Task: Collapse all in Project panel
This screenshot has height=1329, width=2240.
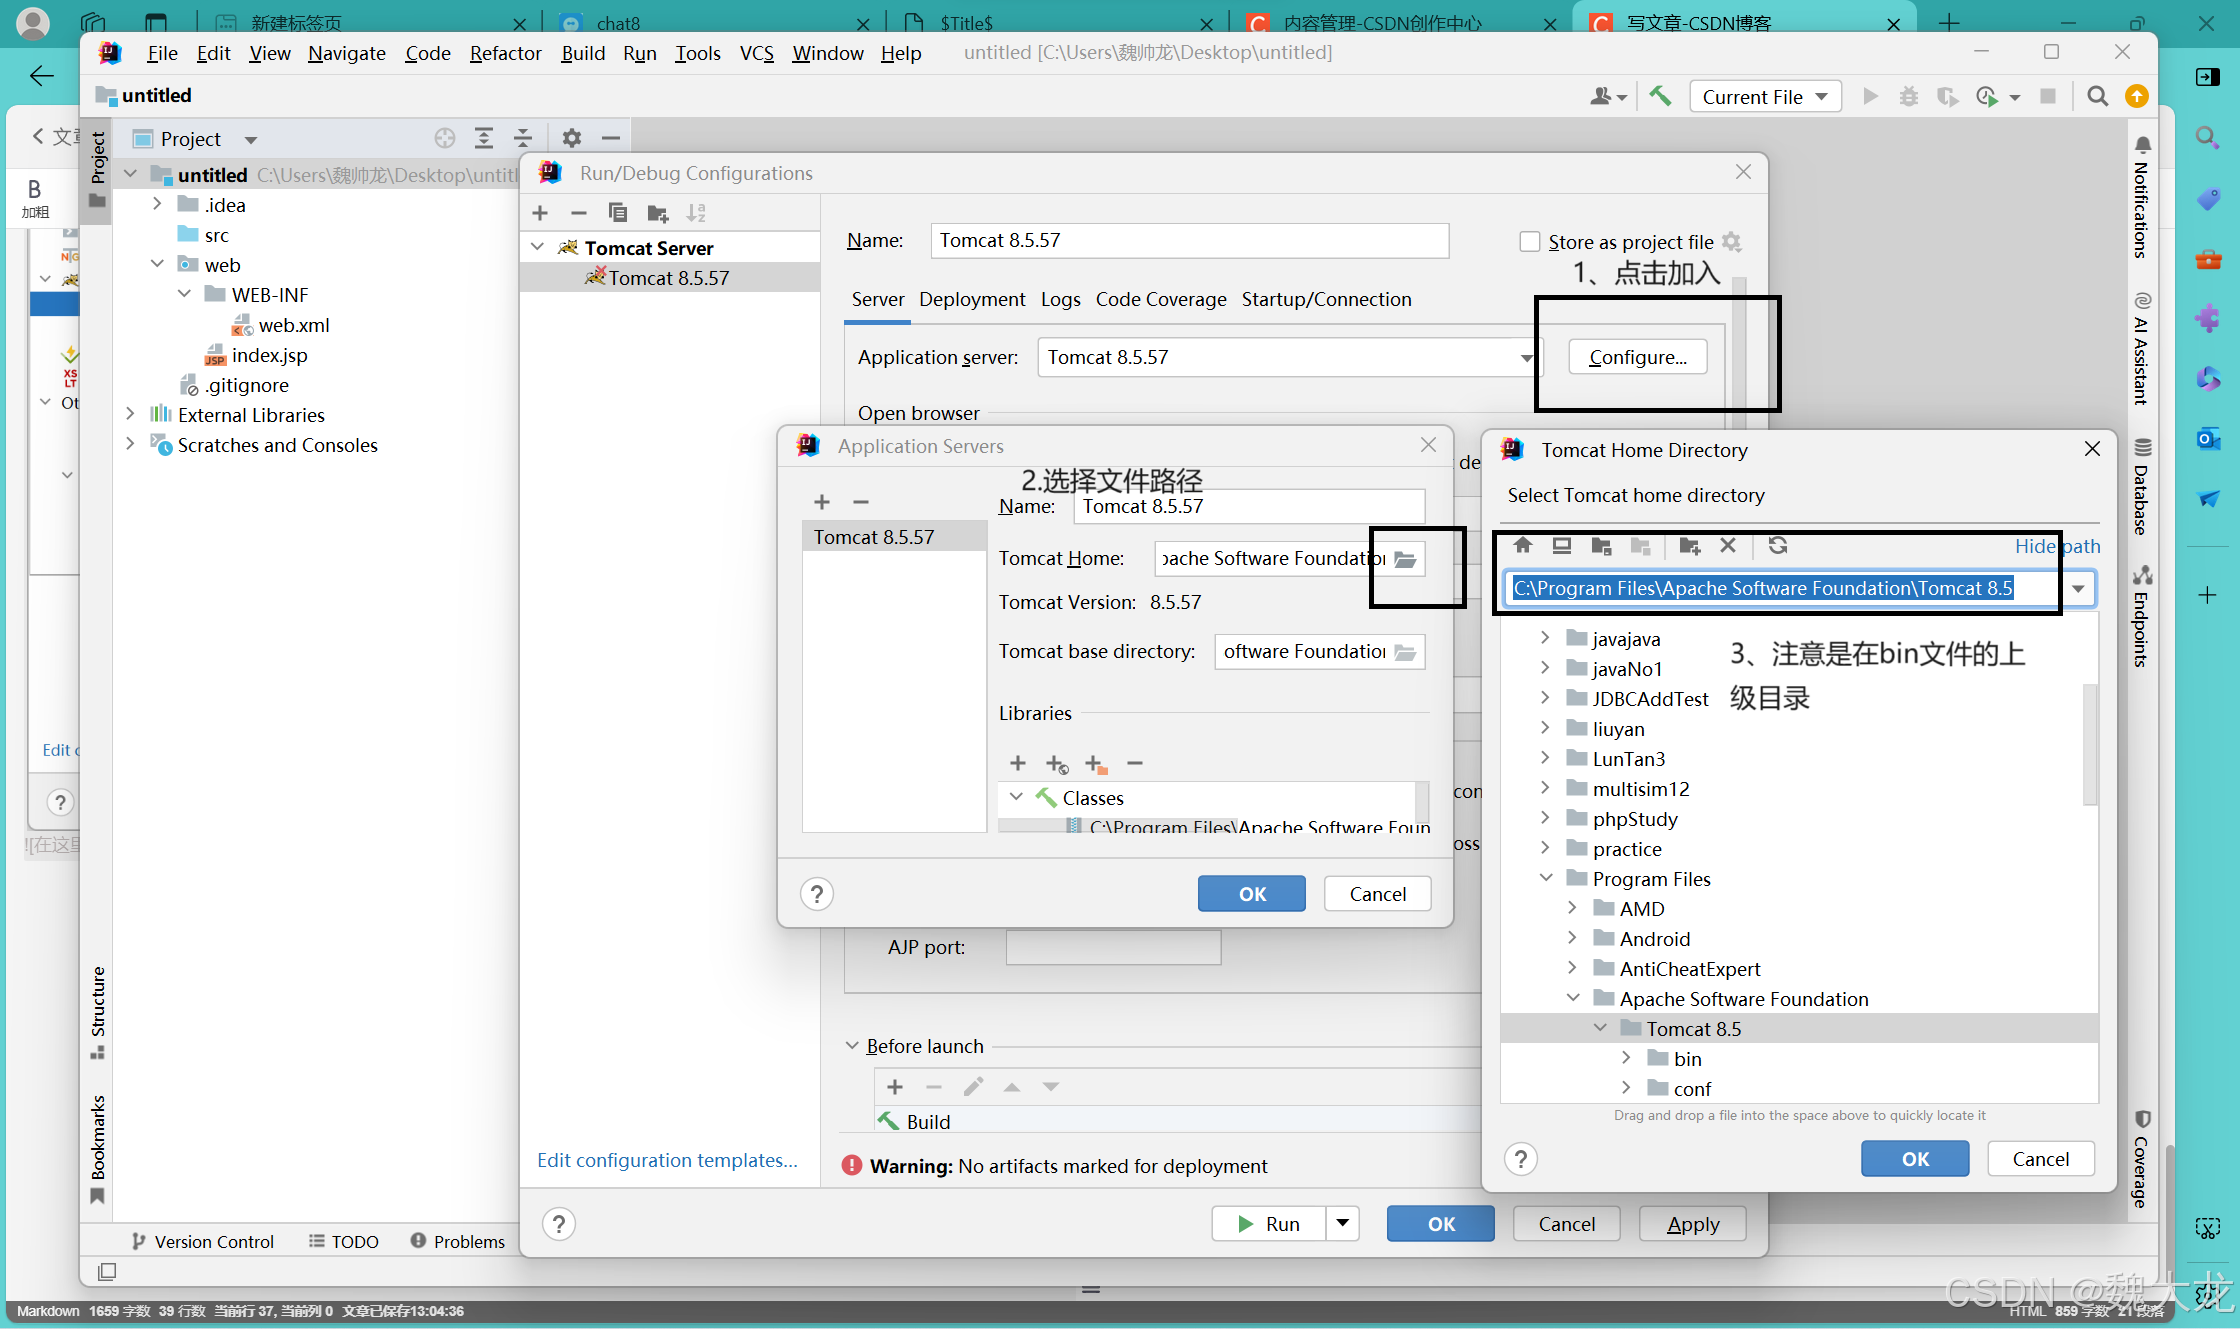Action: point(523,138)
